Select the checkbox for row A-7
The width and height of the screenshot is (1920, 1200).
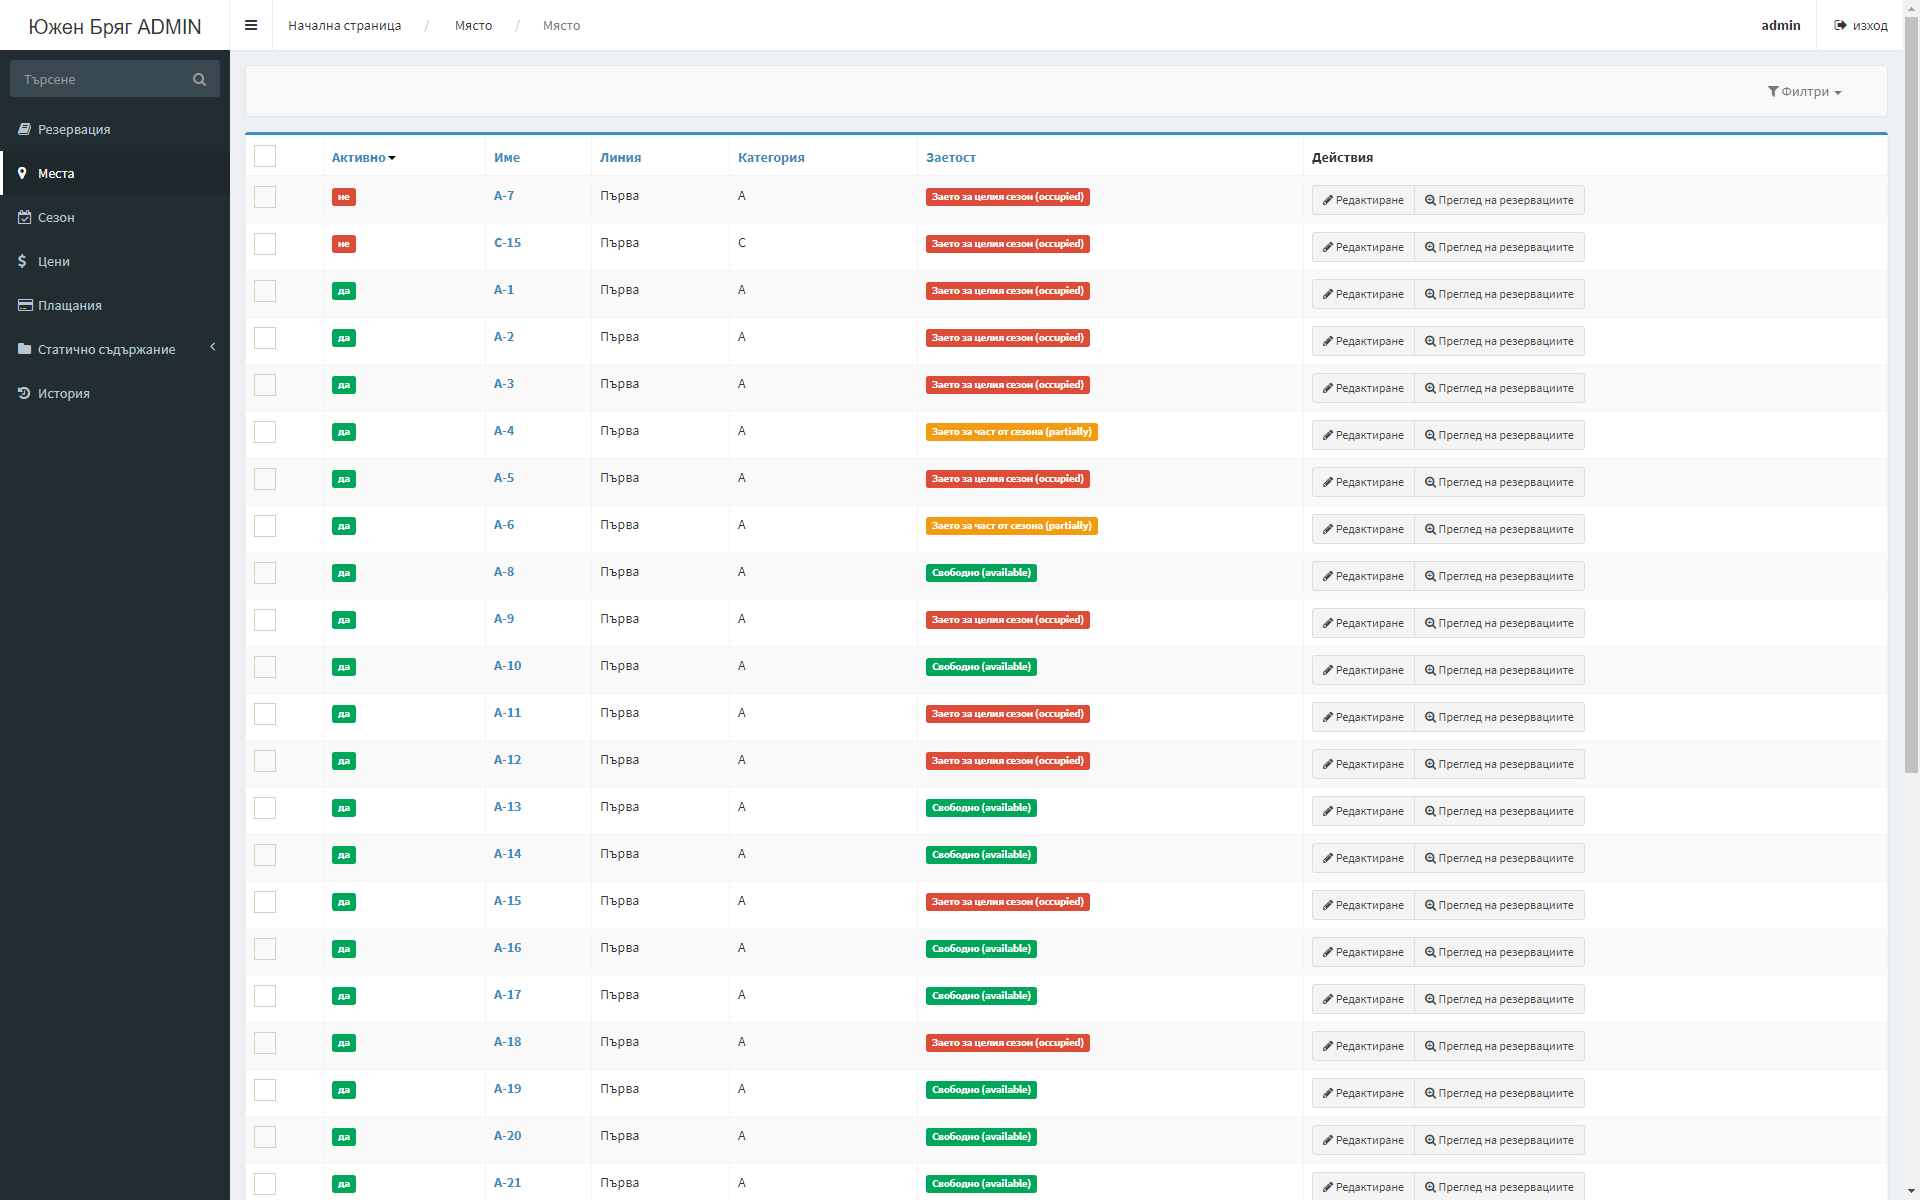pyautogui.click(x=265, y=197)
